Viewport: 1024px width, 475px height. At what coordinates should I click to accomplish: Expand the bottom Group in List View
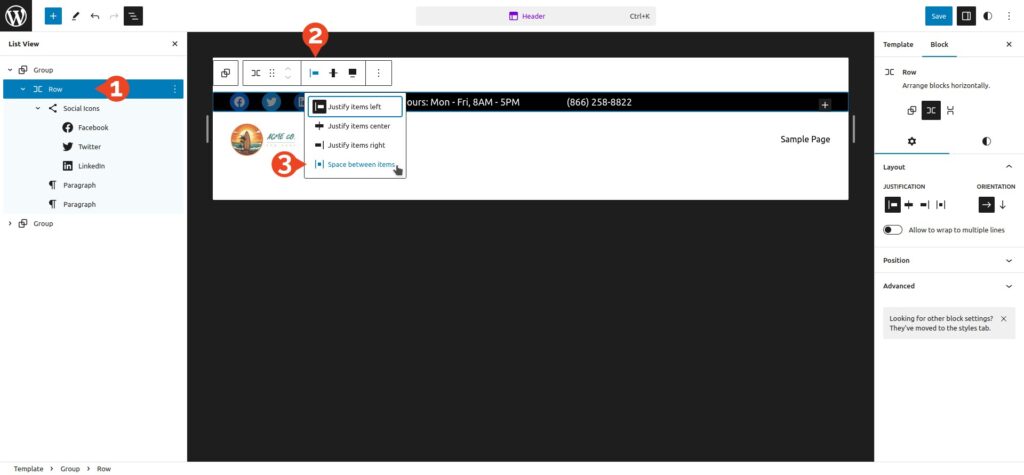point(10,223)
